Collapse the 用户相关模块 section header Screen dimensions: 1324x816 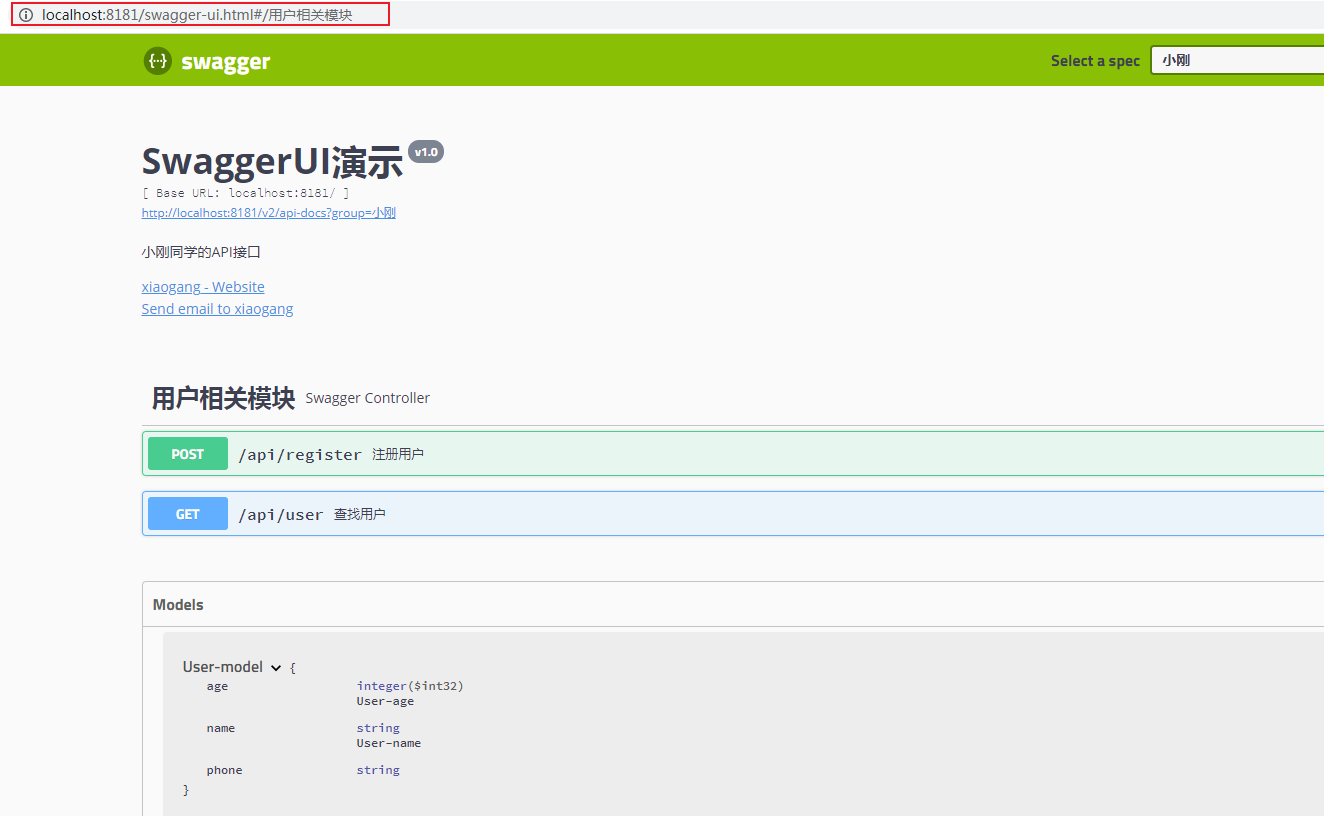pos(733,398)
